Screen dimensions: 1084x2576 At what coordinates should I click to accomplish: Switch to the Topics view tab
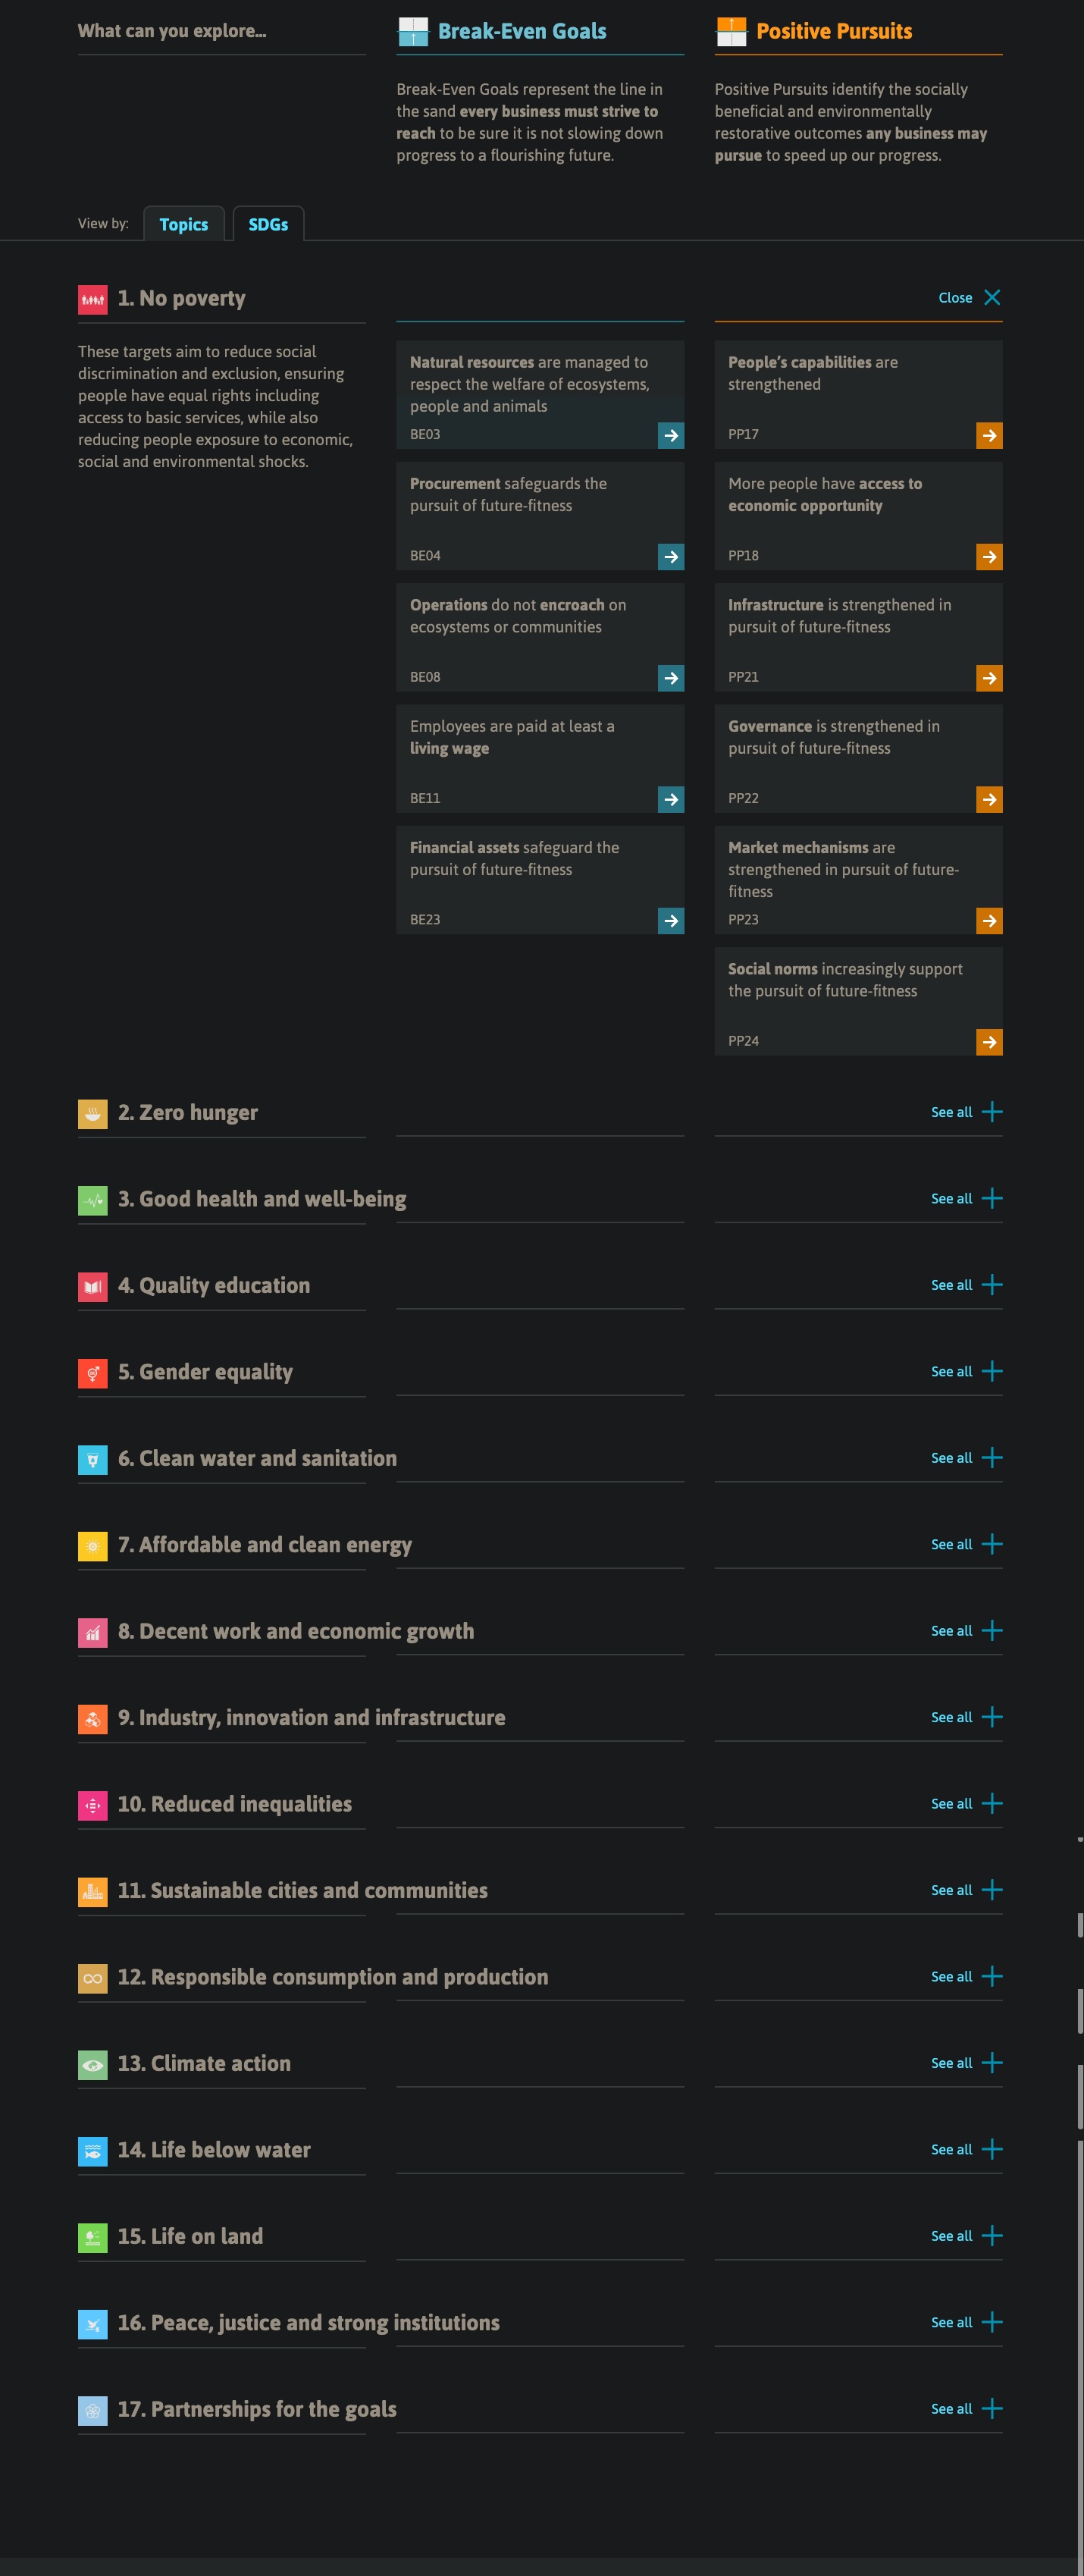(184, 225)
